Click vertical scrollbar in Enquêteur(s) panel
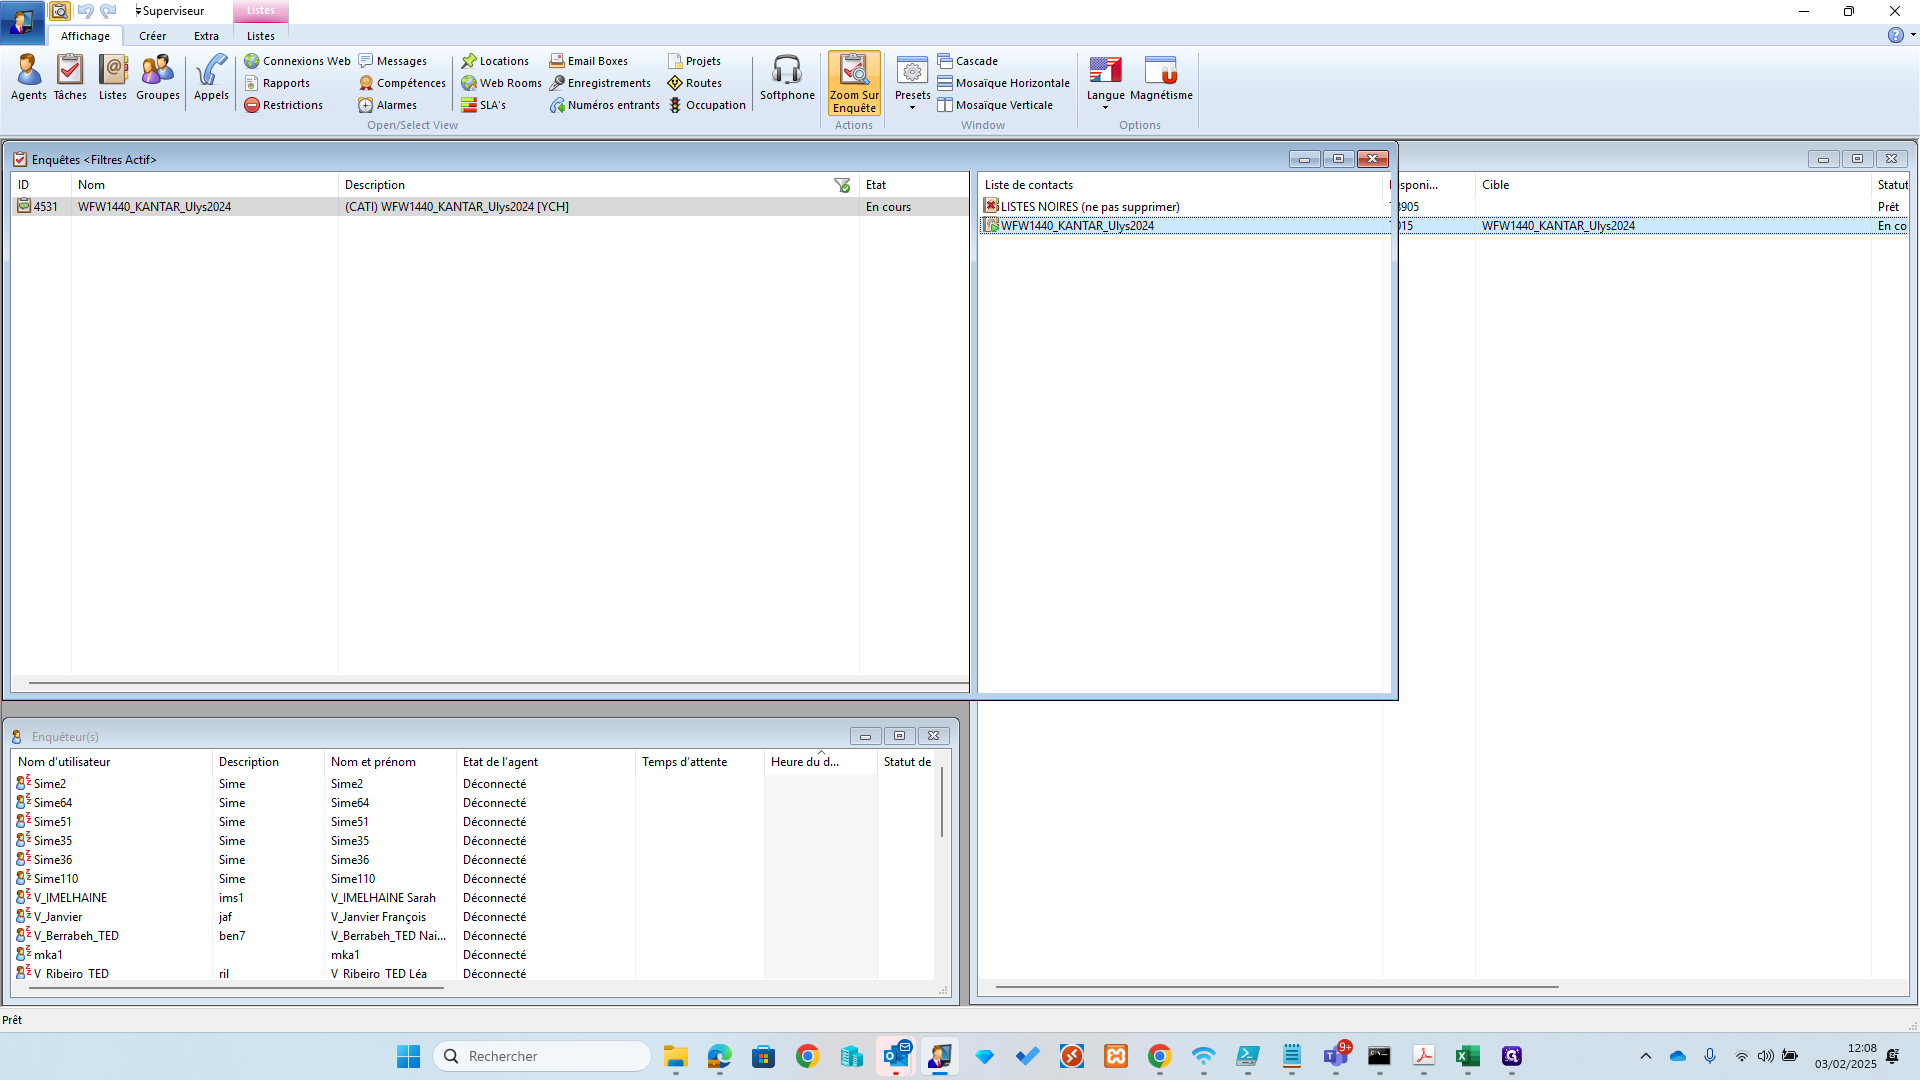Image resolution: width=1920 pixels, height=1080 pixels. [x=941, y=804]
